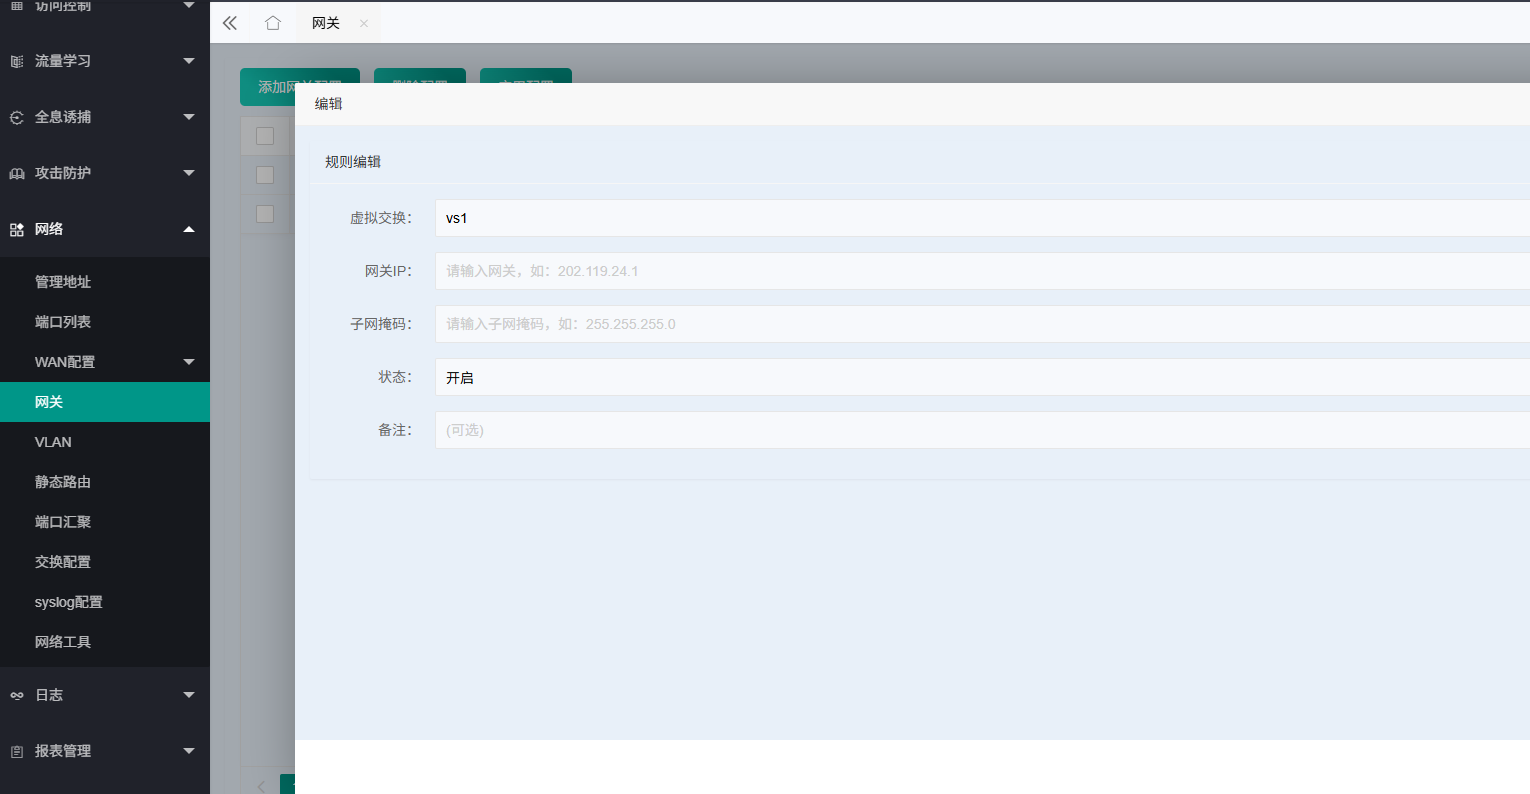
Task: Open the 网络工具 sidebar link
Action: [63, 642]
